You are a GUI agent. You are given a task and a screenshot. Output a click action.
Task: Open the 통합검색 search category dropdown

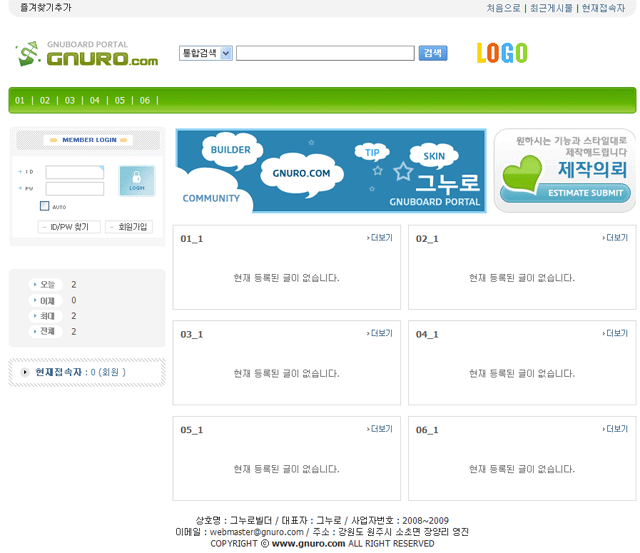[206, 53]
